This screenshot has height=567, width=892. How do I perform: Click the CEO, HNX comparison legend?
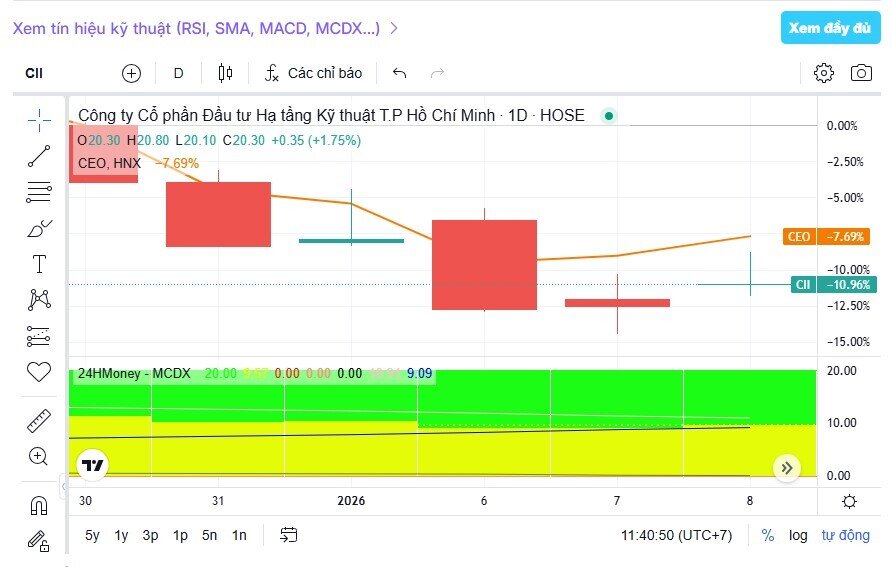[x=109, y=163]
